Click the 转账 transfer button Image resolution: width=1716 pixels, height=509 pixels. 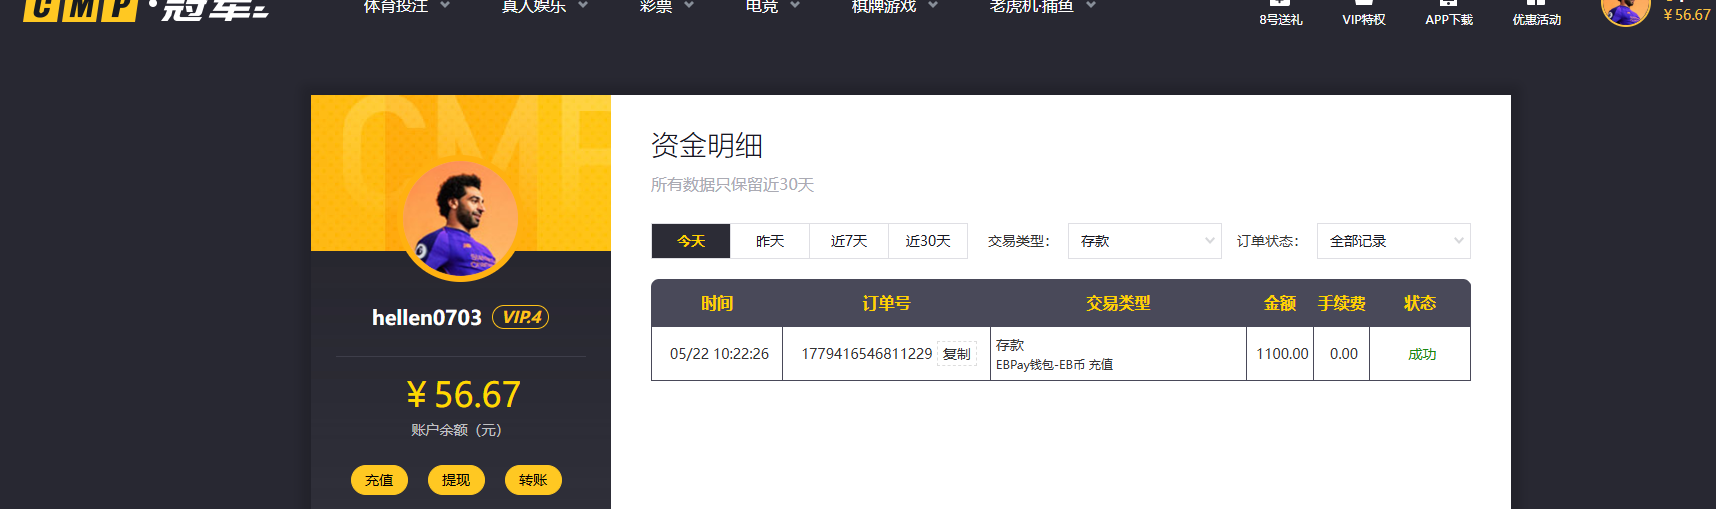tap(533, 480)
